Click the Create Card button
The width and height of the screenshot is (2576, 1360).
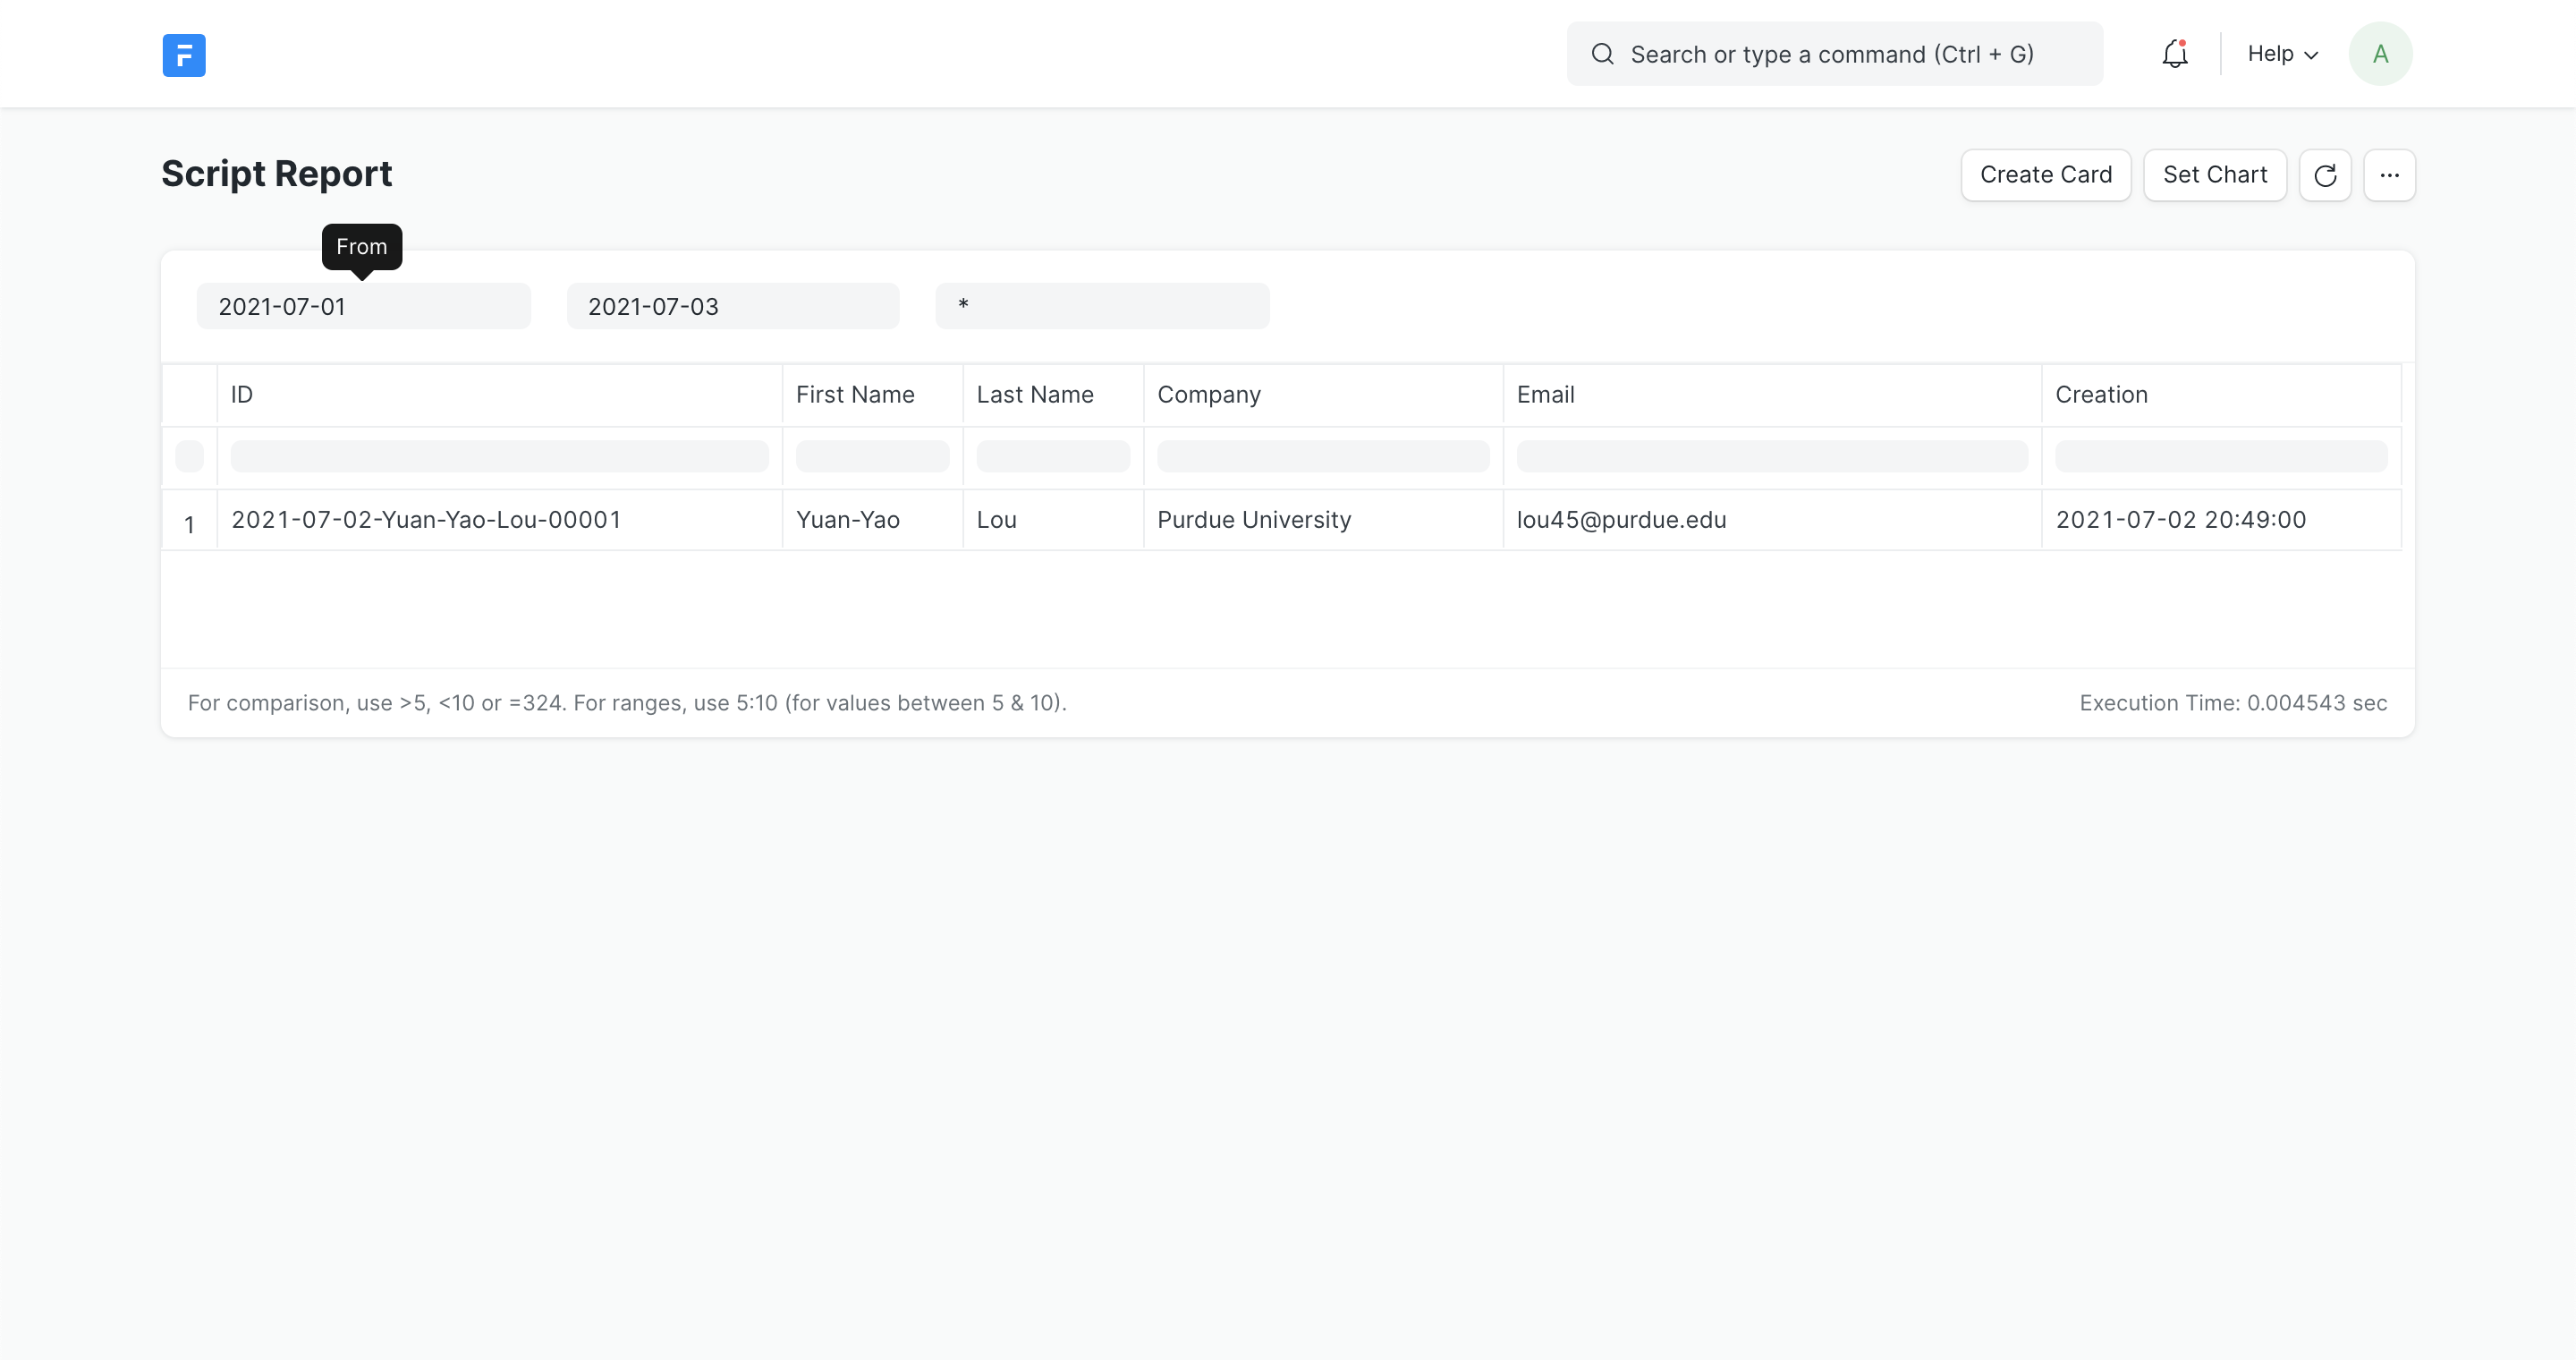(2045, 175)
